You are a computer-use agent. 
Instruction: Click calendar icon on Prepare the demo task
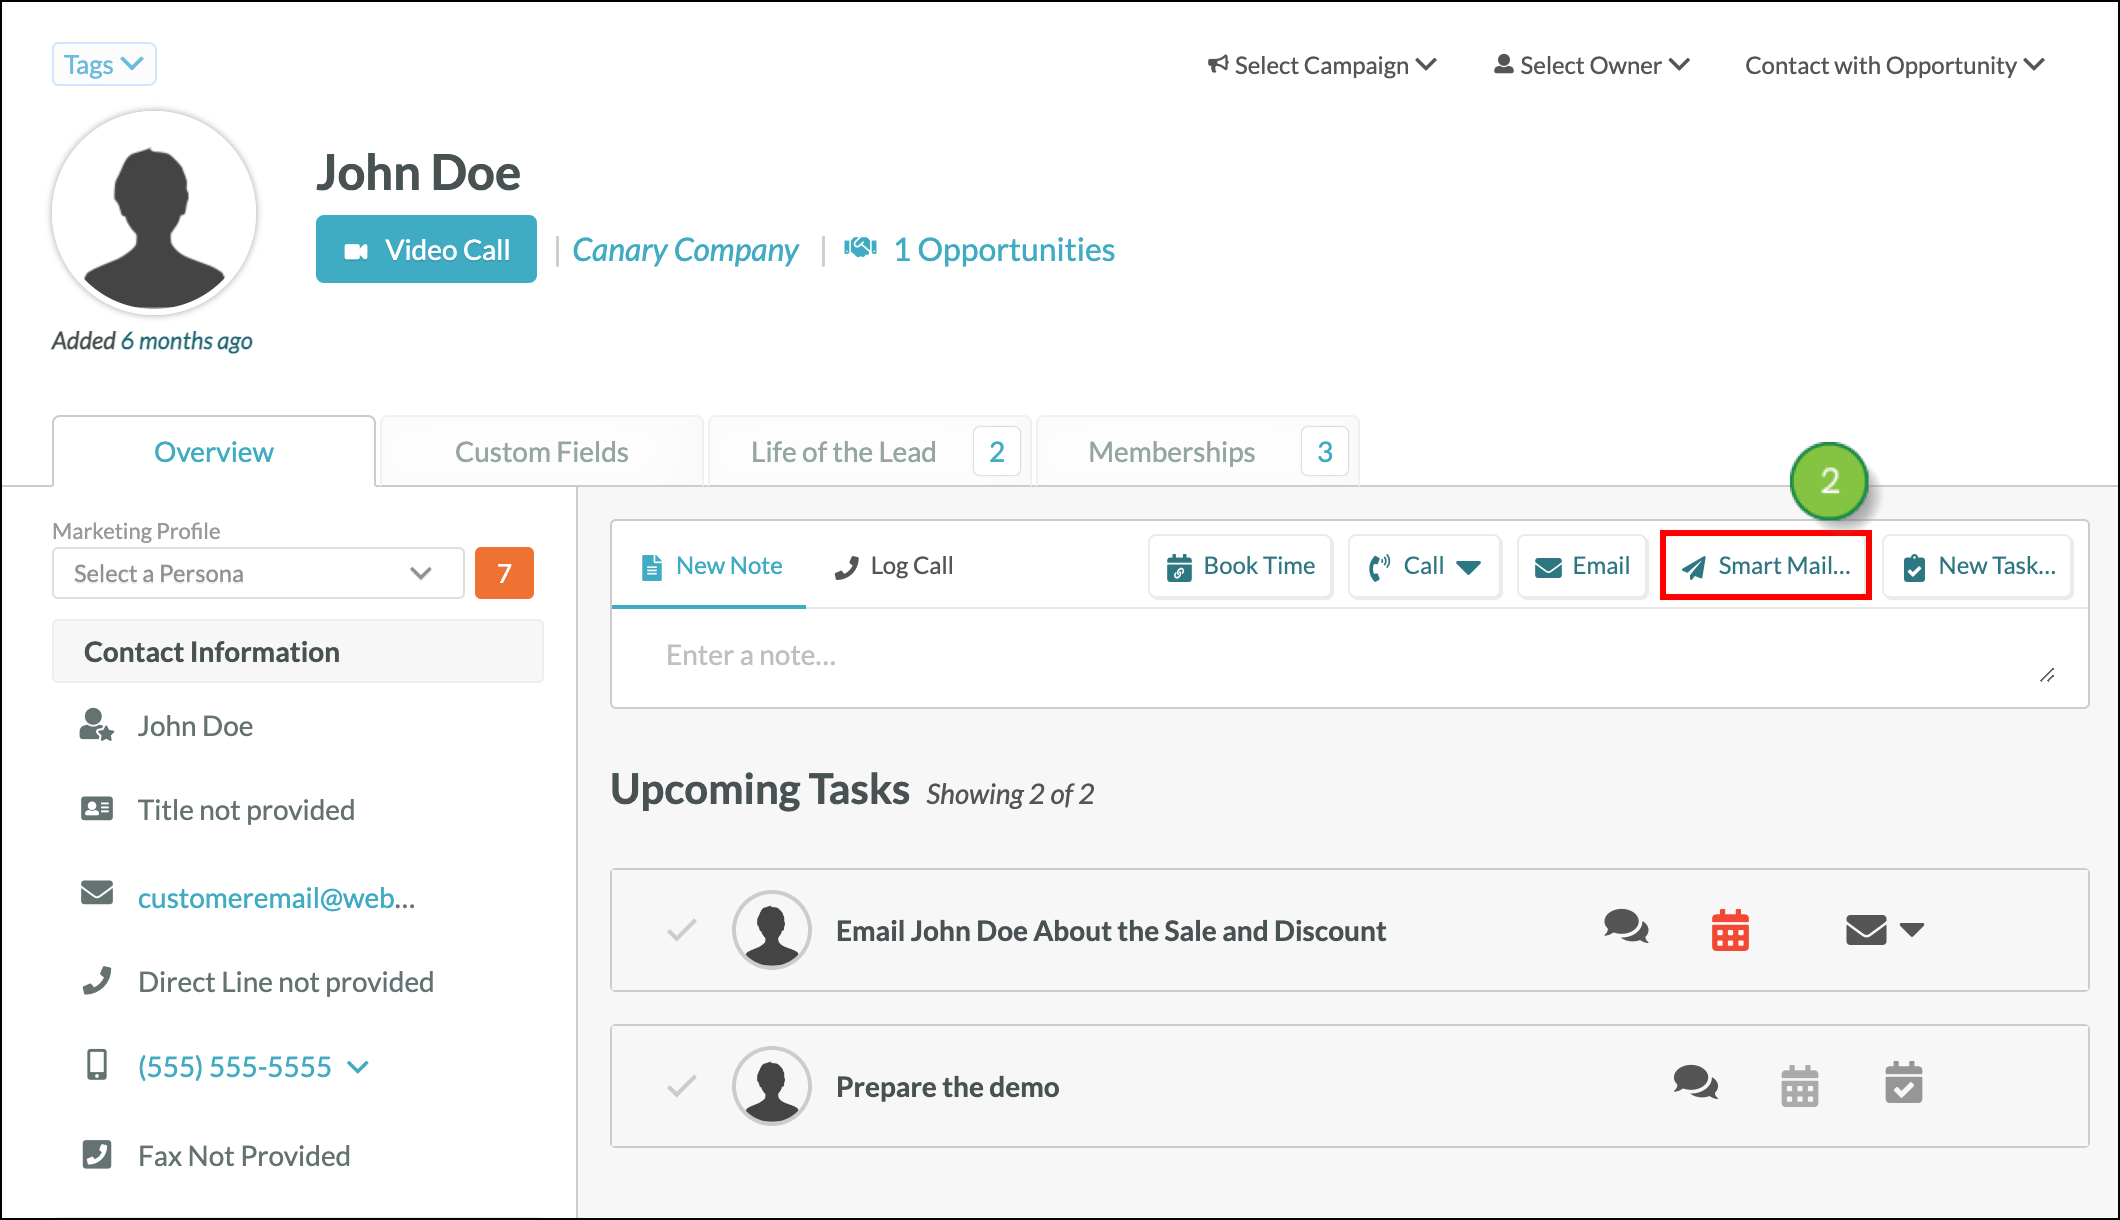pyautogui.click(x=1800, y=1085)
